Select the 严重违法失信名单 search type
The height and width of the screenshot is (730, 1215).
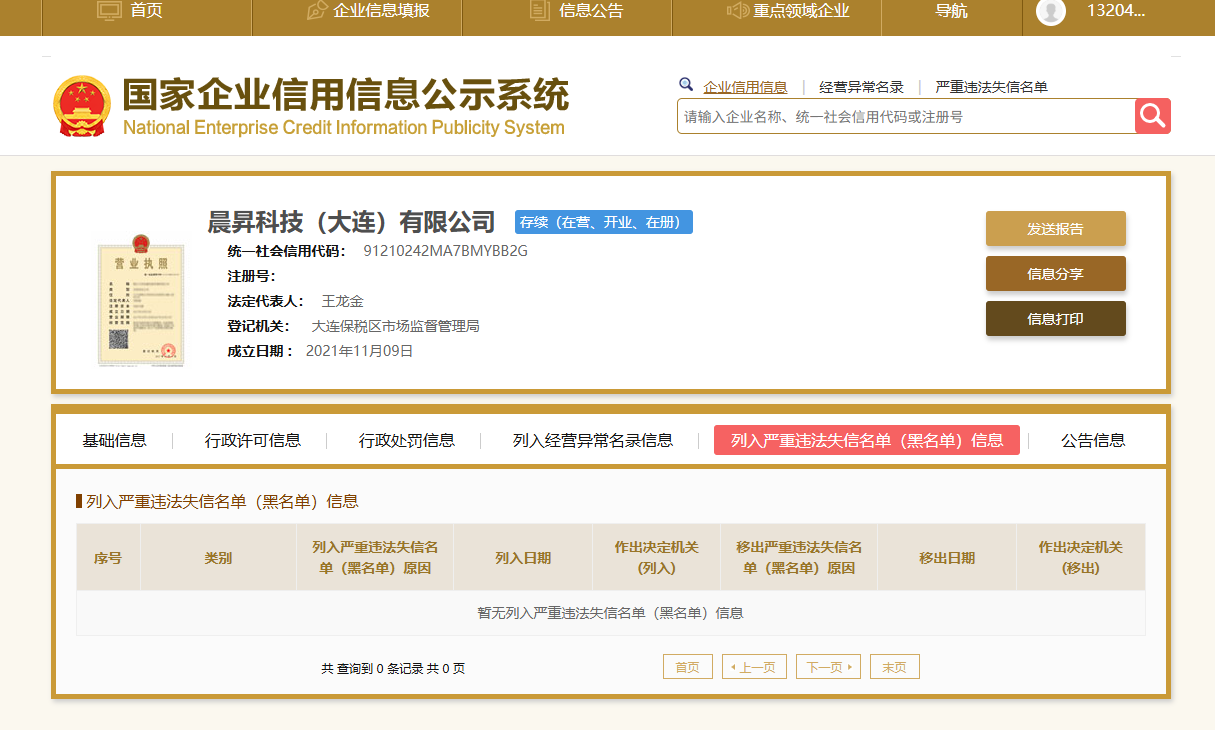click(x=991, y=87)
